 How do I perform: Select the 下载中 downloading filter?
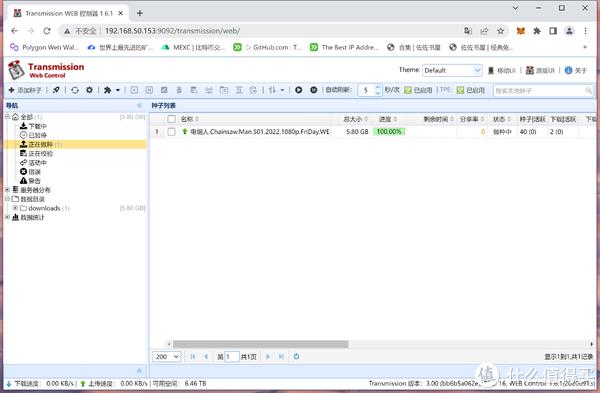point(33,126)
